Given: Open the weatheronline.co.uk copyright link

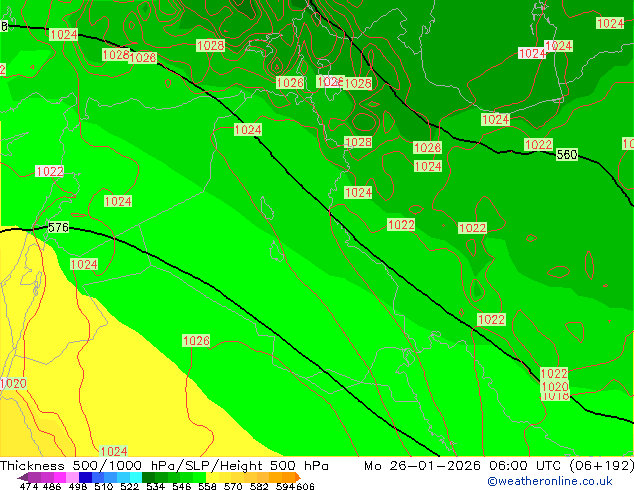Looking at the screenshot, I should [550, 481].
